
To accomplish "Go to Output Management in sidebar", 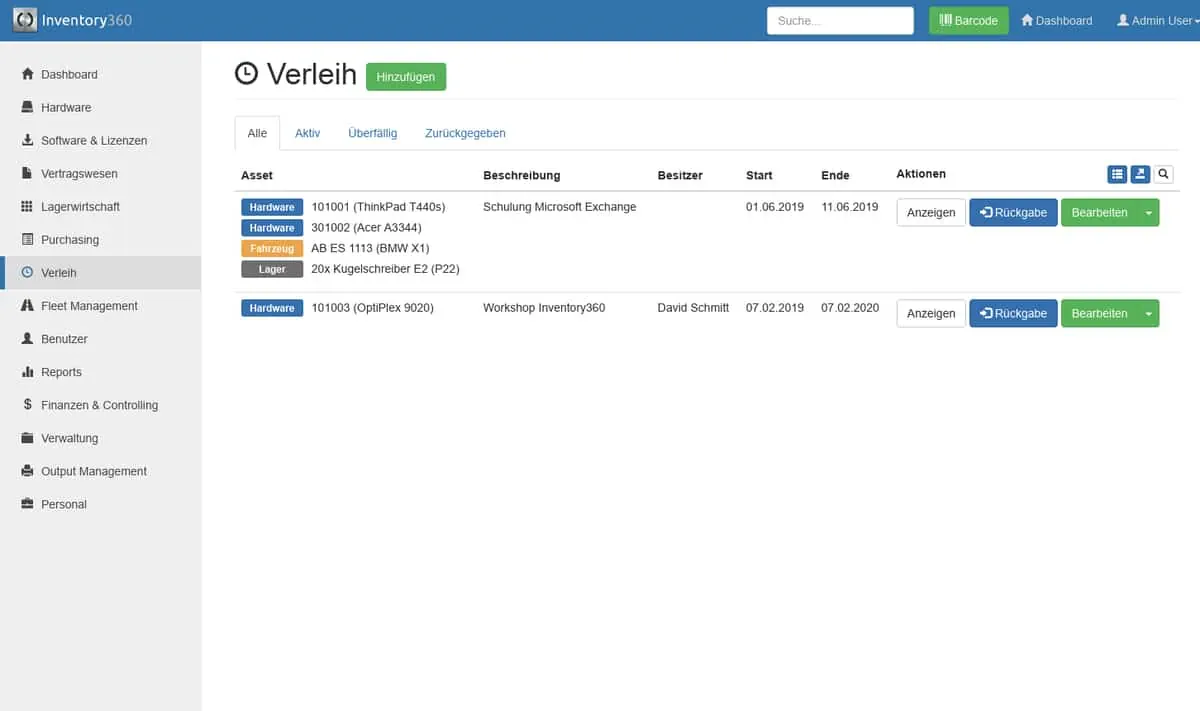I will coord(93,471).
